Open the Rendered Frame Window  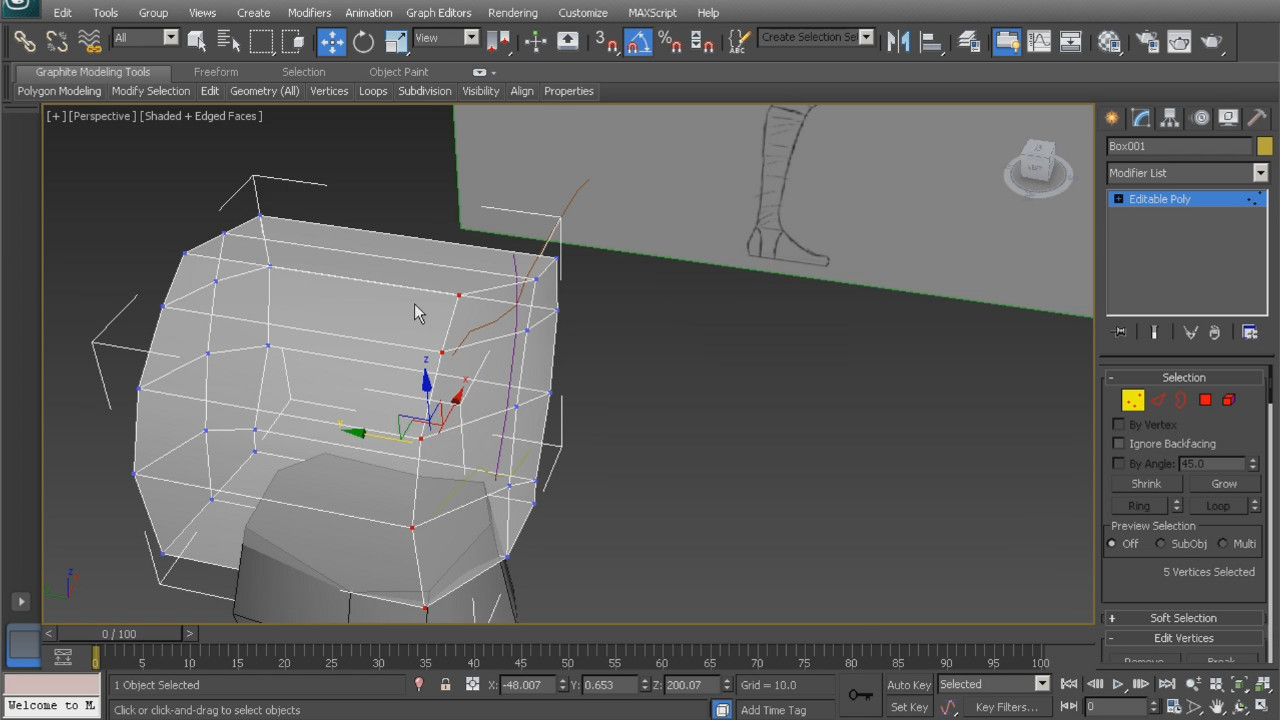(1179, 41)
